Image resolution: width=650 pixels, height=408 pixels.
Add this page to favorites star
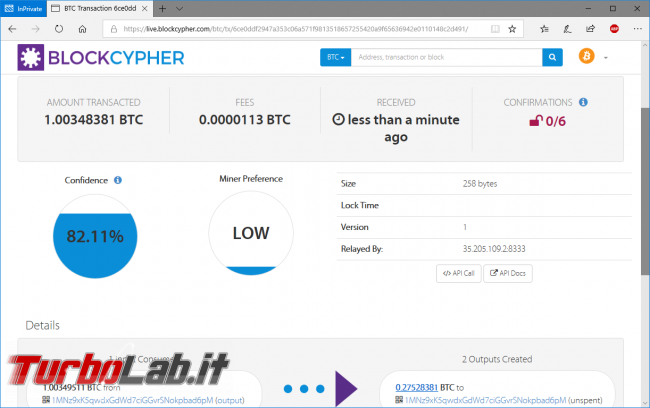click(x=512, y=29)
